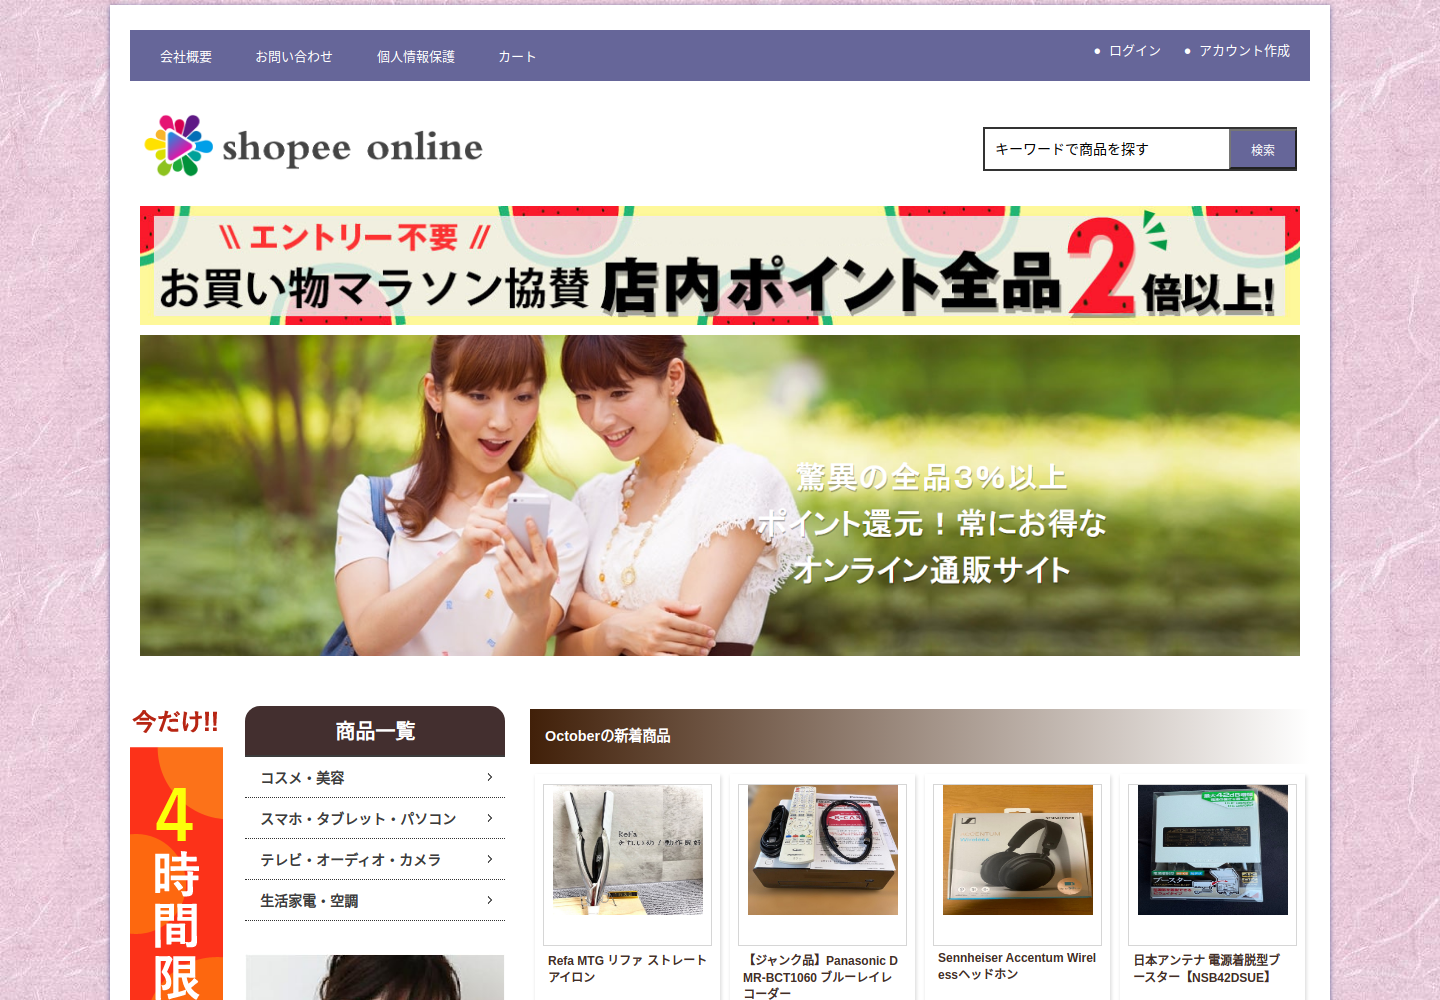Expand the テレビ・オーディオ・カメラ category chevron
The image size is (1440, 1000).
coord(489,859)
